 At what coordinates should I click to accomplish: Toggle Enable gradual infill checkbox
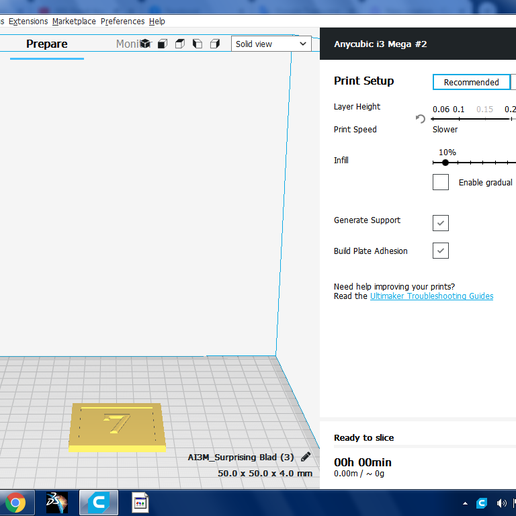440,182
